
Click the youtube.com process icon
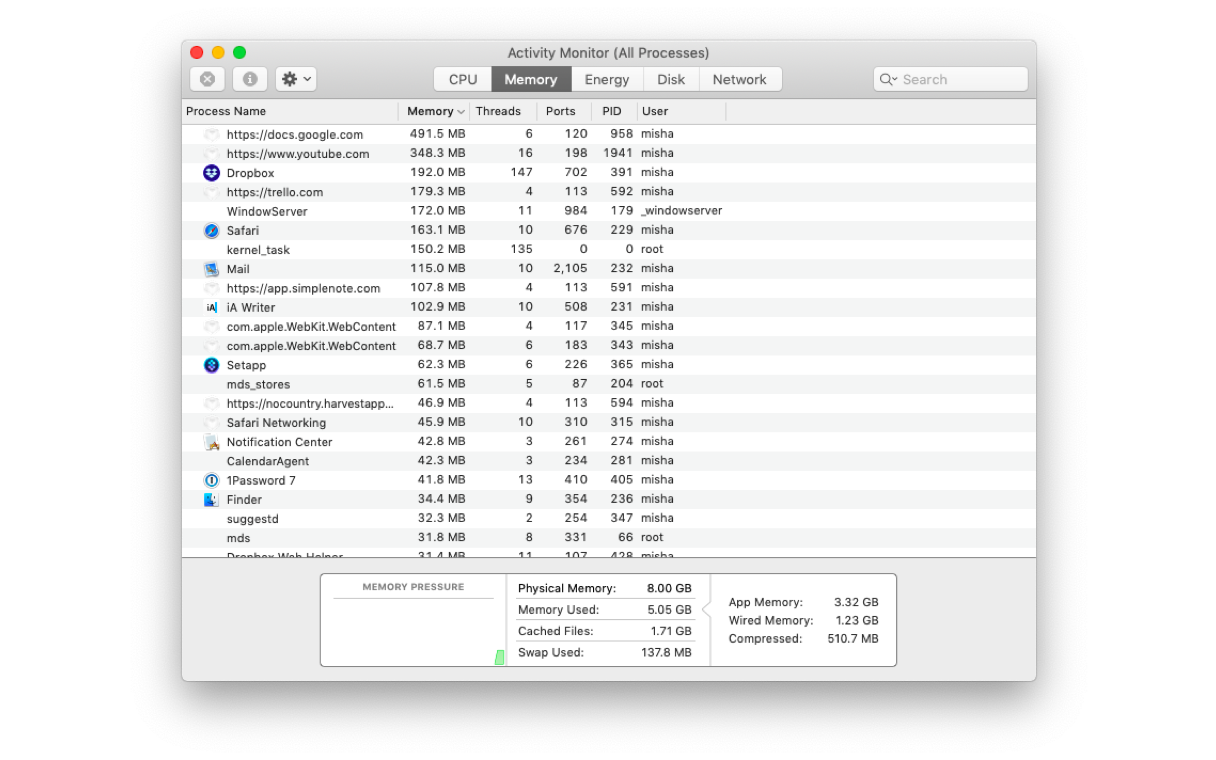(x=211, y=154)
